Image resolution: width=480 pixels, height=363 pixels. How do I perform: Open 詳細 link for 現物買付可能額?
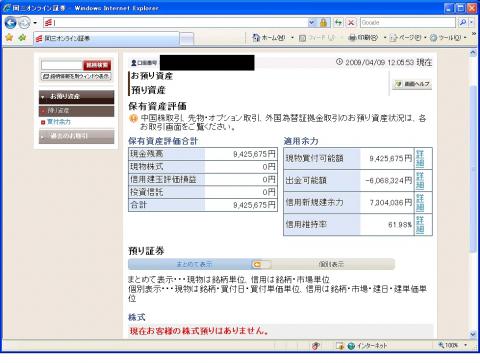(420, 159)
